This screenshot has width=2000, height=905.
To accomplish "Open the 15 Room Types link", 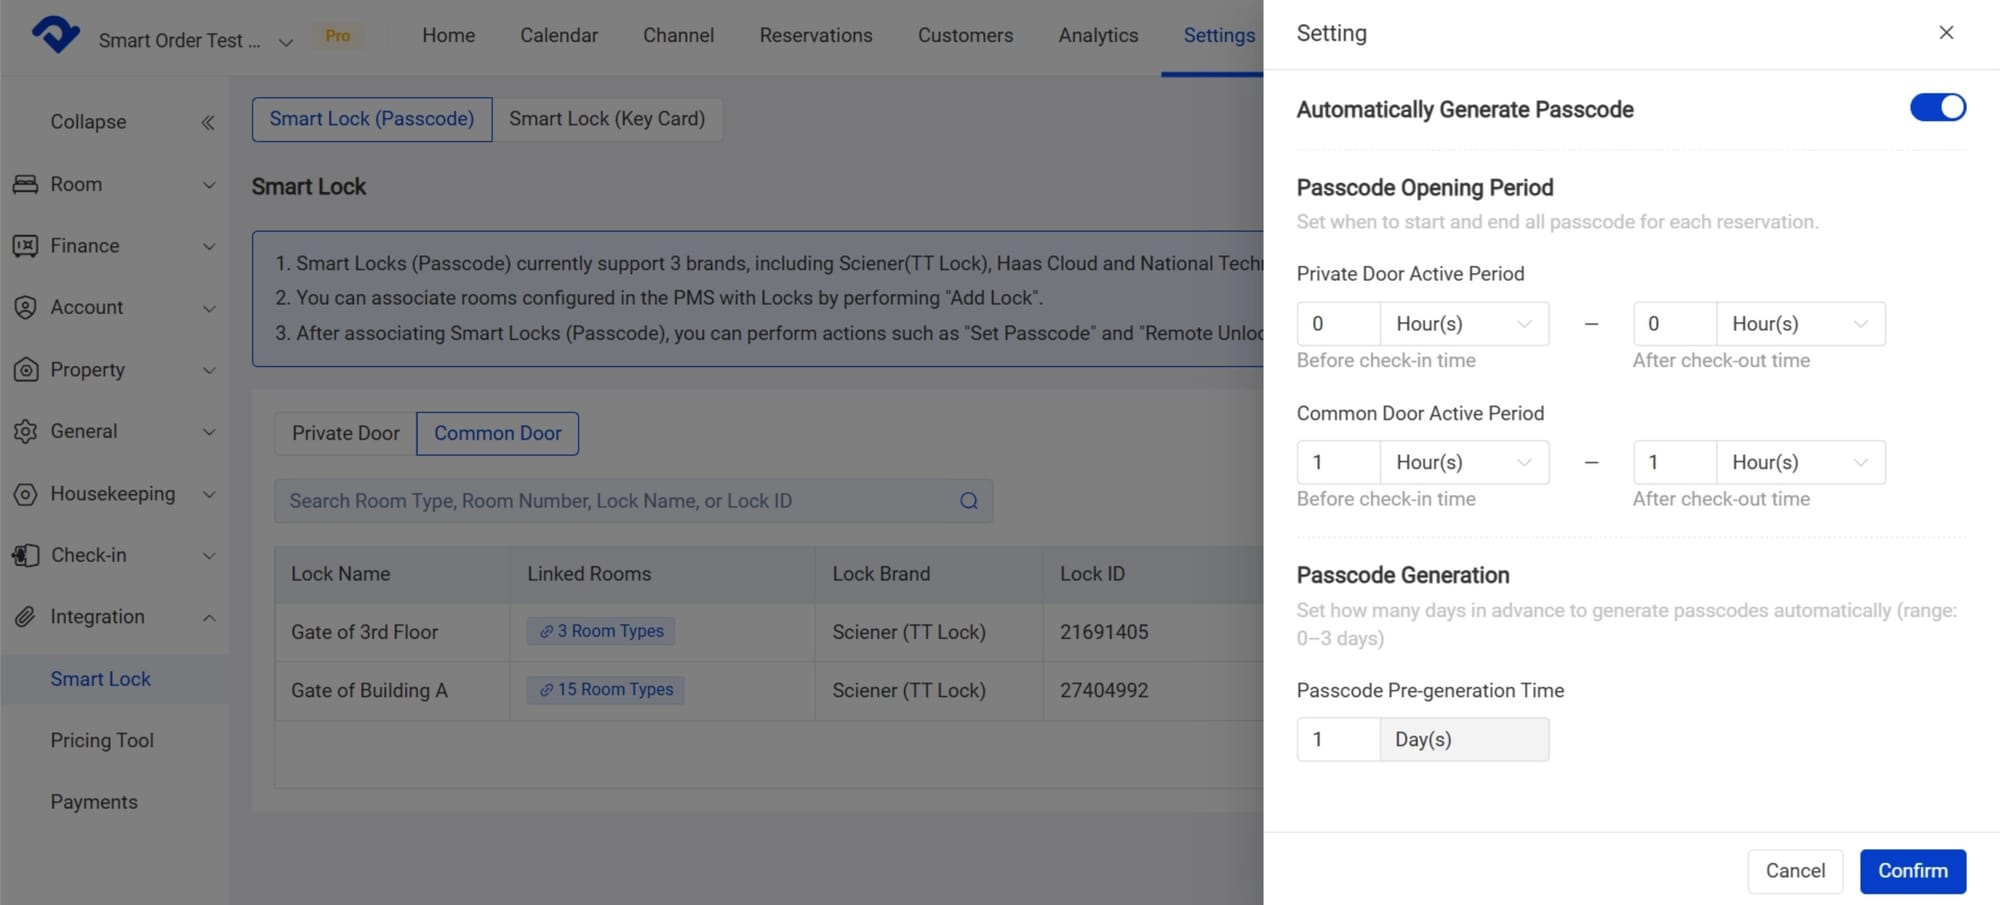I will tap(606, 690).
